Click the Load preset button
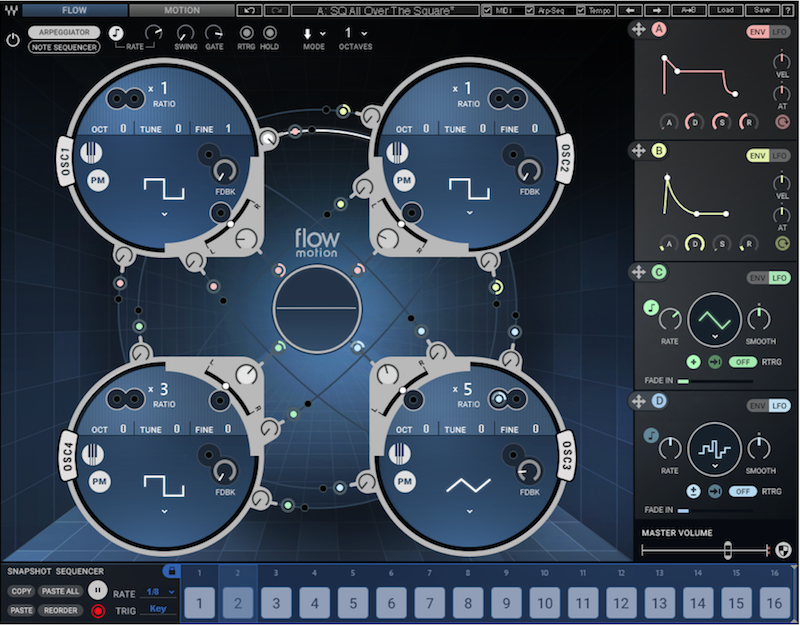800x625 pixels. [x=725, y=10]
